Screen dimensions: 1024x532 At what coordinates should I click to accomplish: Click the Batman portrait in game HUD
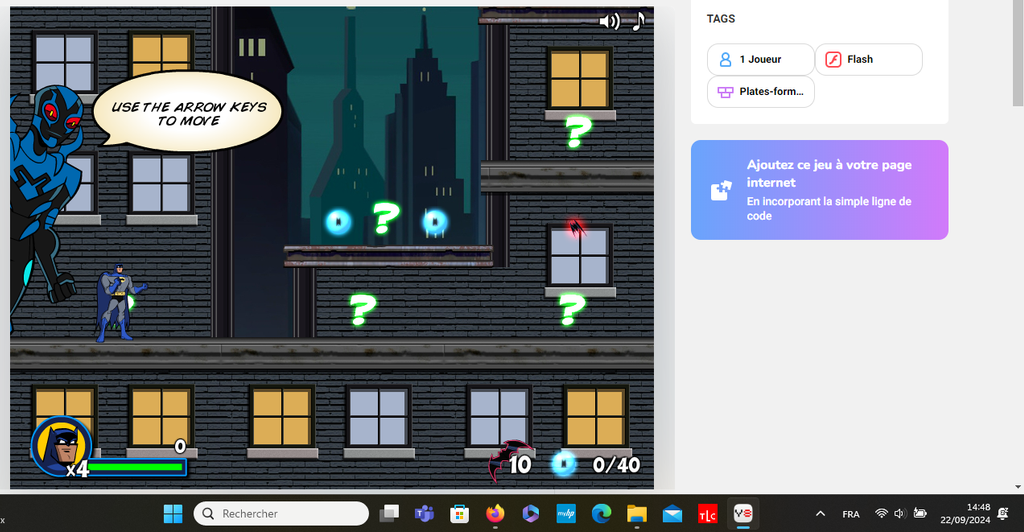tap(62, 445)
